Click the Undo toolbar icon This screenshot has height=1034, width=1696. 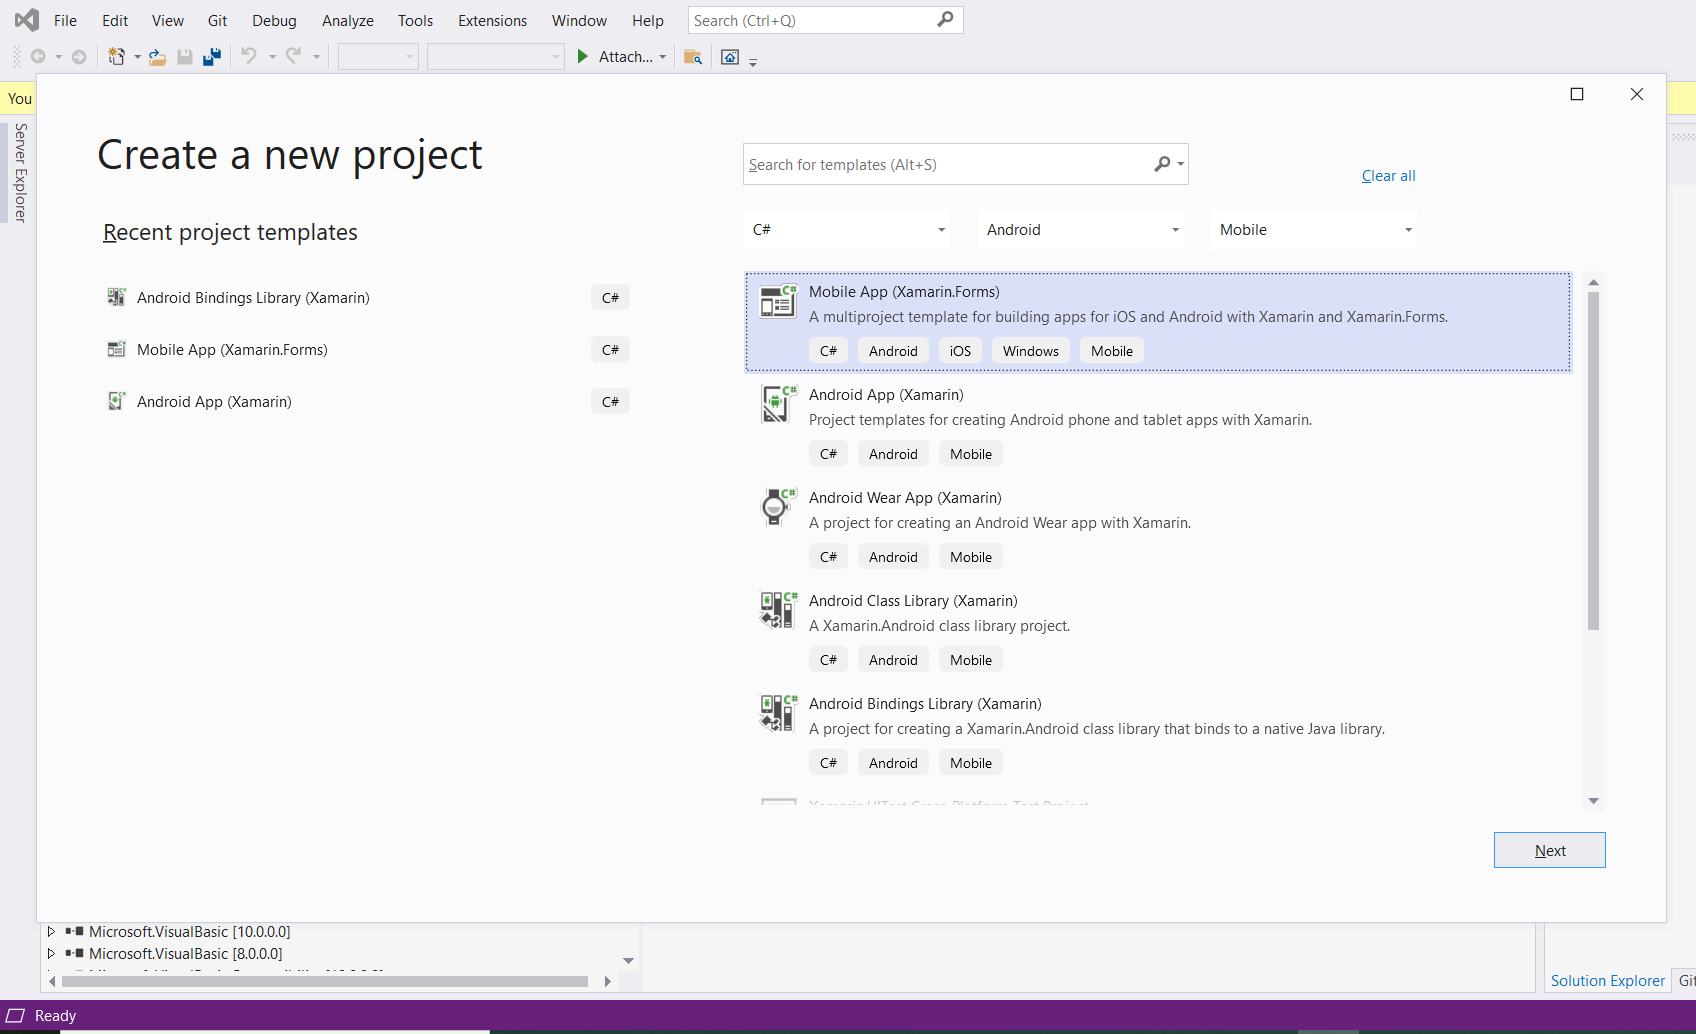pos(249,56)
